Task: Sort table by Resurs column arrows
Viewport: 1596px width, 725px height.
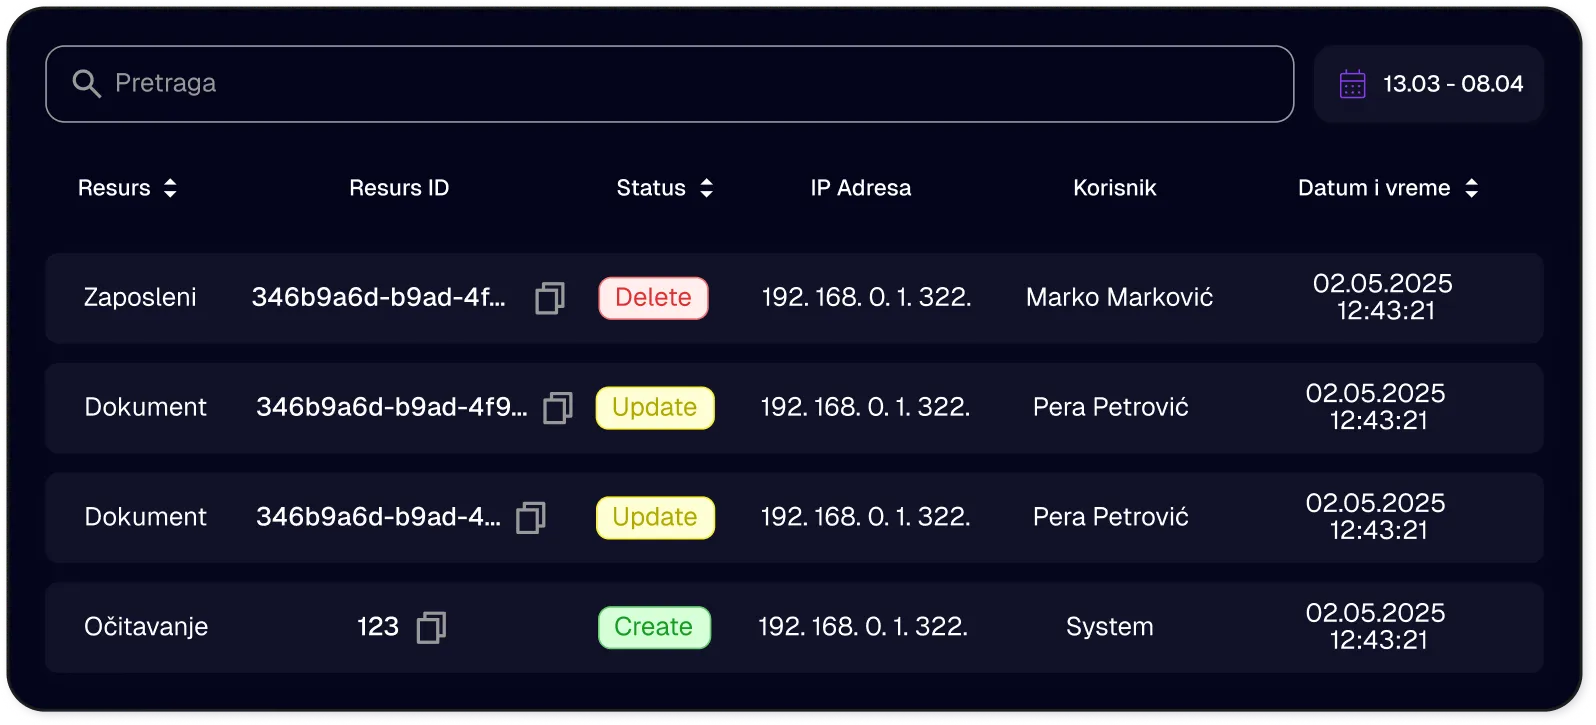Action: [x=170, y=188]
